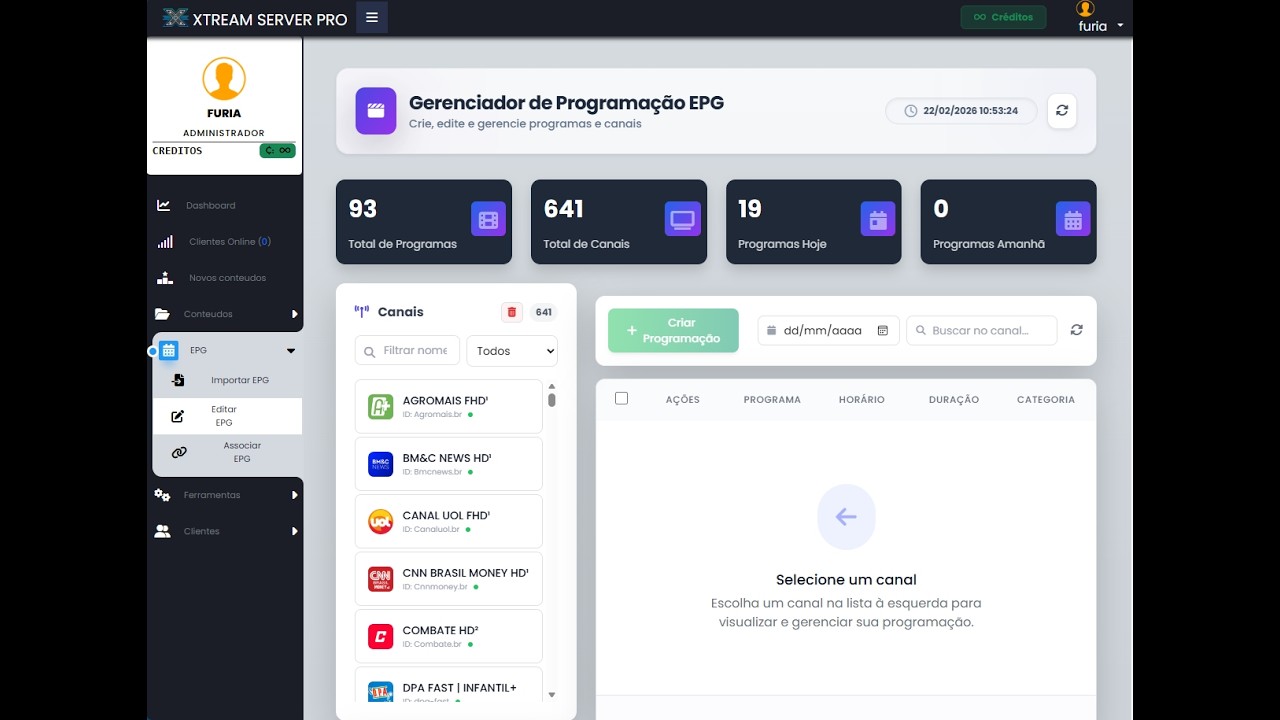Click the green infinite credits badge
The height and width of the screenshot is (720, 1280).
point(277,151)
